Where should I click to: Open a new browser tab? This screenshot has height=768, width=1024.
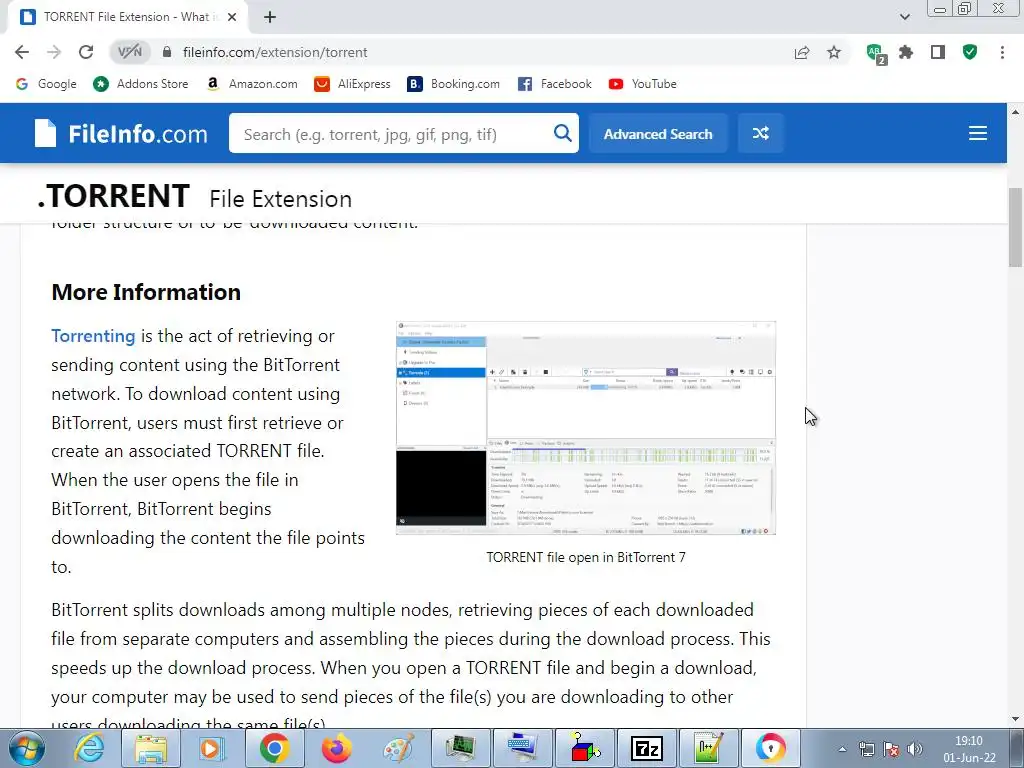(270, 17)
